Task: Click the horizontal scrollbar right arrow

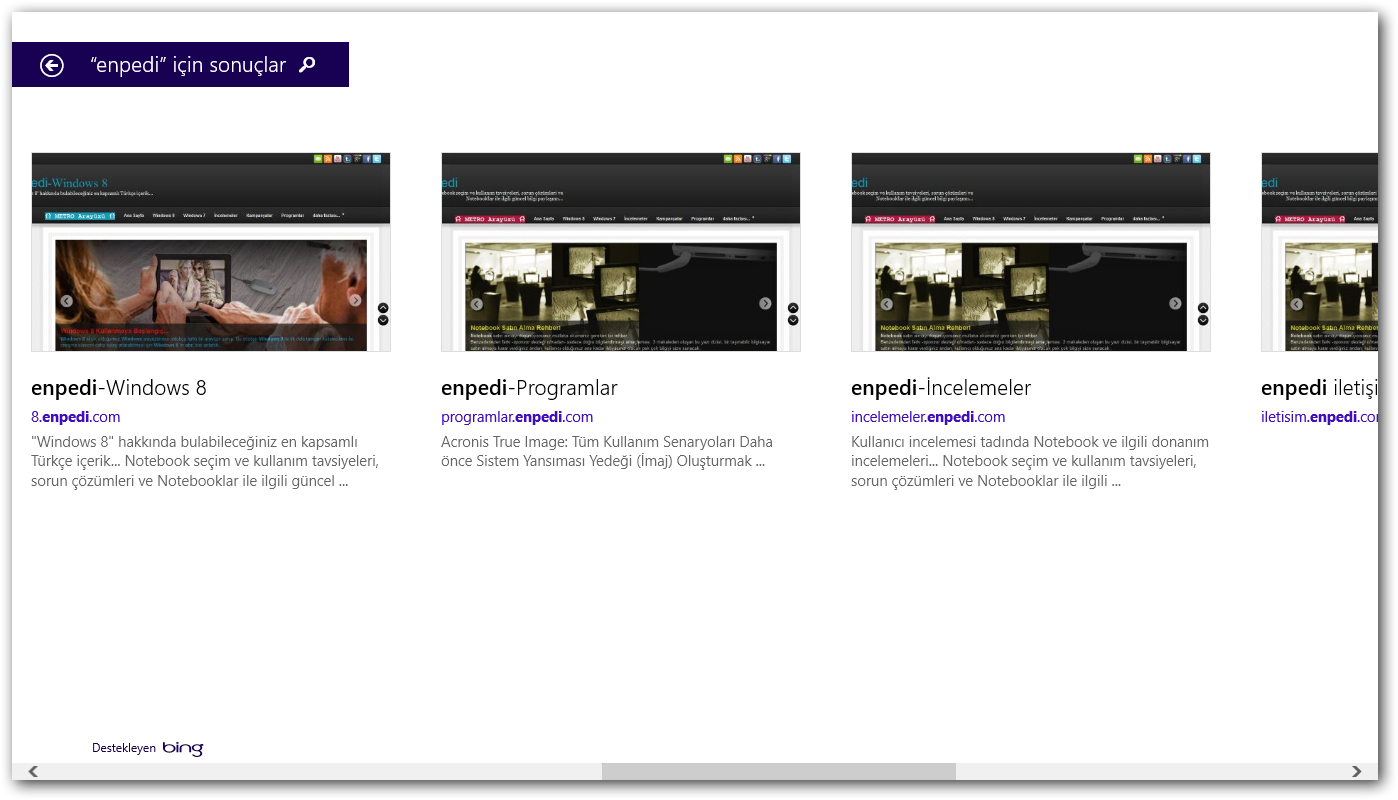Action: pyautogui.click(x=1356, y=771)
